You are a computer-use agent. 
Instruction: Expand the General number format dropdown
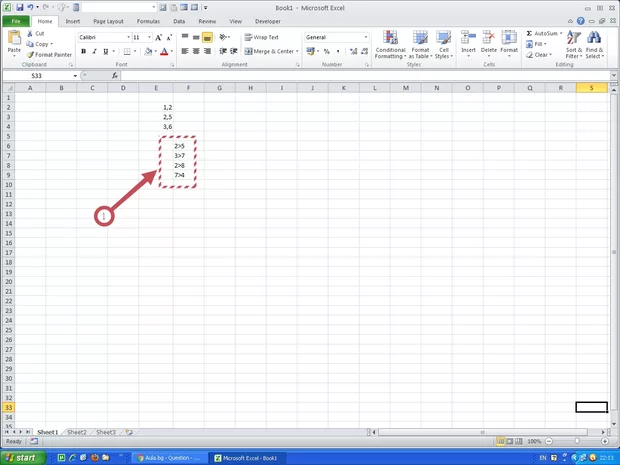tap(366, 37)
